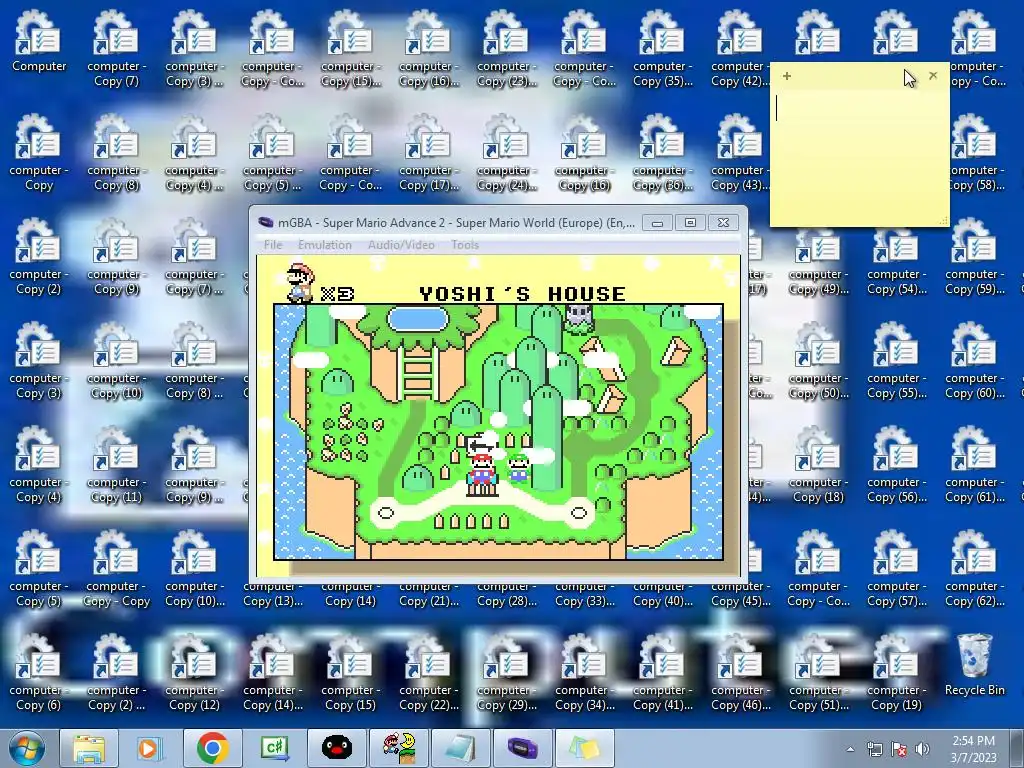This screenshot has height=768, width=1024.
Task: Click inside the yellow sticky note text area
Action: pyautogui.click(x=859, y=155)
